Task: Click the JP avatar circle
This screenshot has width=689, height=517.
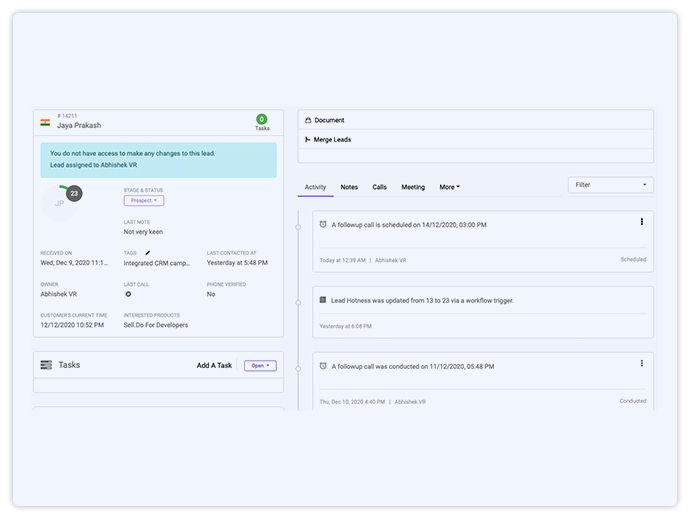Action: click(59, 203)
